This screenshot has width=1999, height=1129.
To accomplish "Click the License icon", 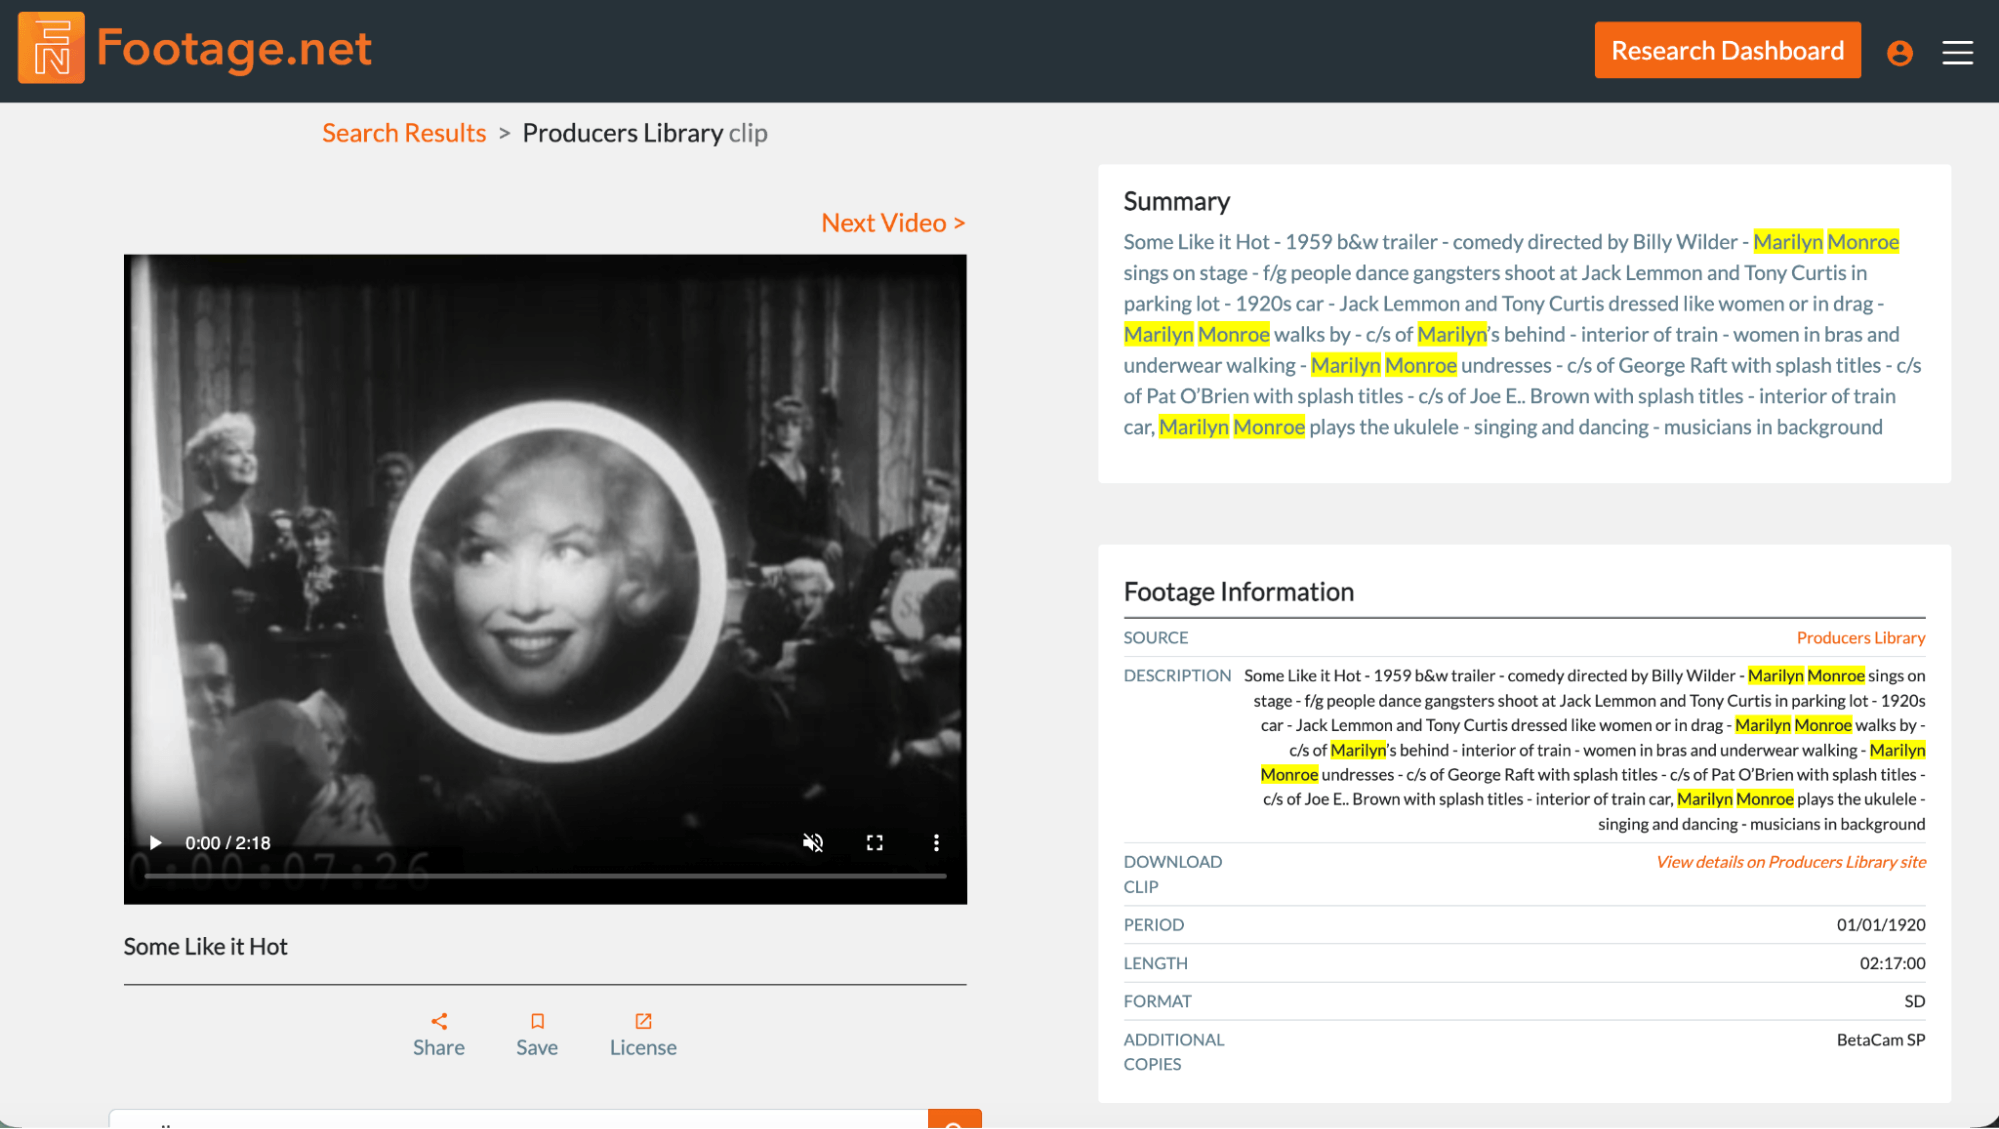I will (643, 1021).
